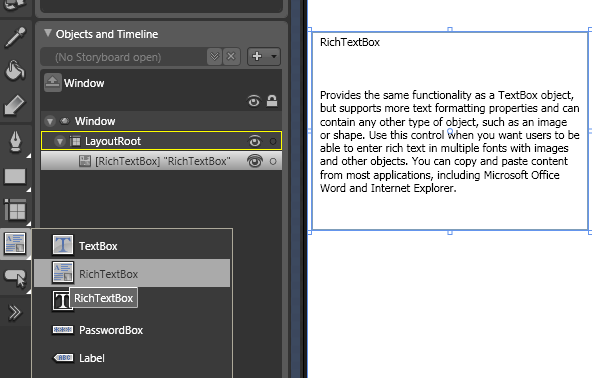Viewport: 592px width, 378px height.
Task: Select RichTextBox entry in the tool flyout
Action: 132,273
